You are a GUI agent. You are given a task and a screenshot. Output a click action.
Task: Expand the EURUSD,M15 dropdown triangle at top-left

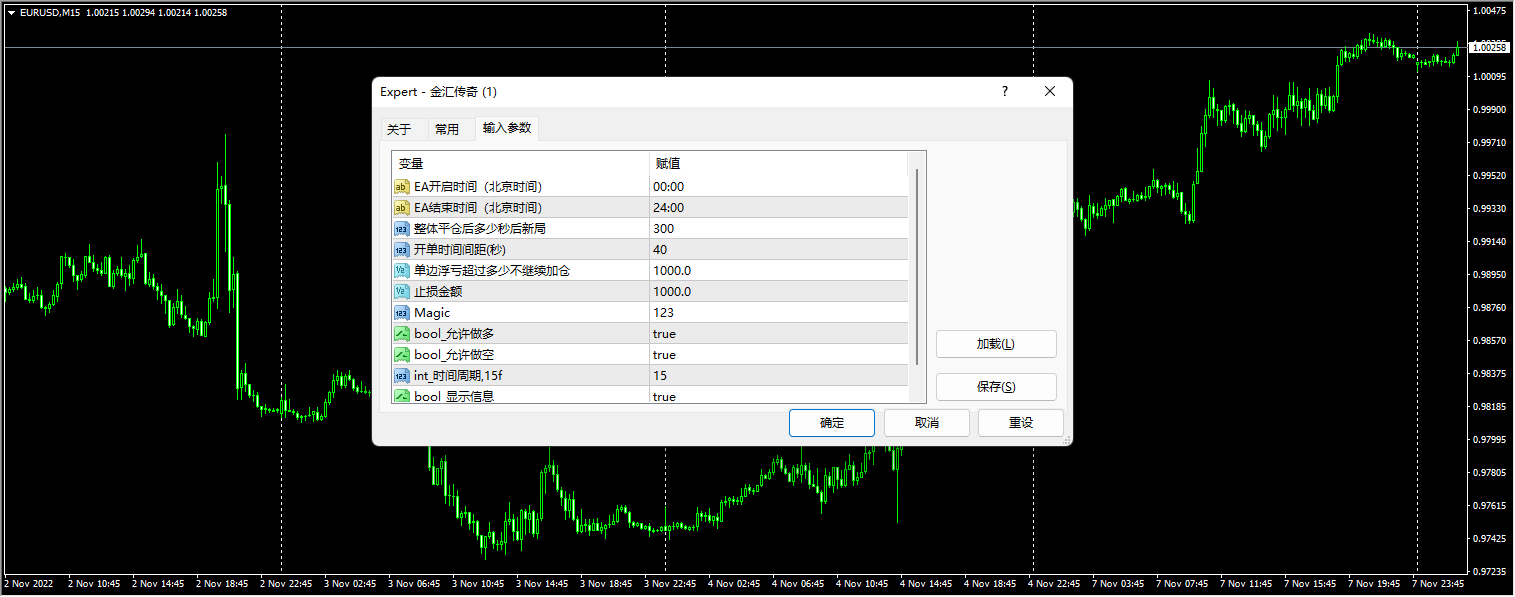(x=10, y=12)
